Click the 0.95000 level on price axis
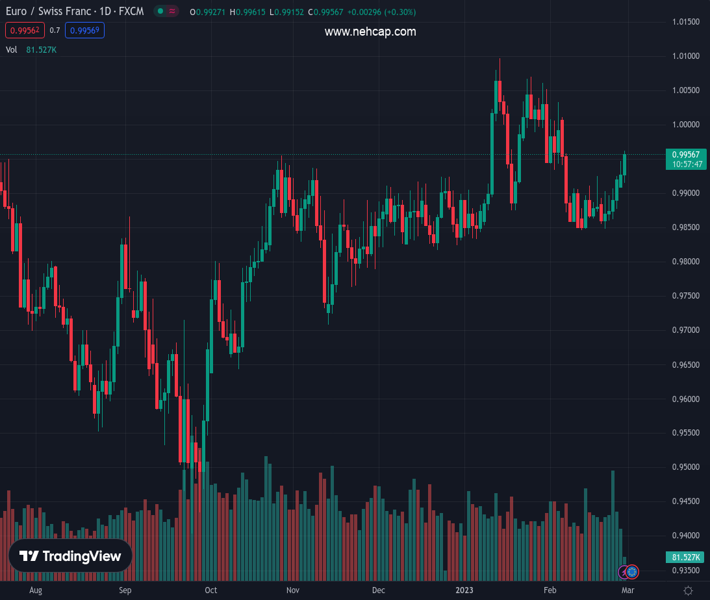This screenshot has height=600, width=710. pyautogui.click(x=685, y=467)
